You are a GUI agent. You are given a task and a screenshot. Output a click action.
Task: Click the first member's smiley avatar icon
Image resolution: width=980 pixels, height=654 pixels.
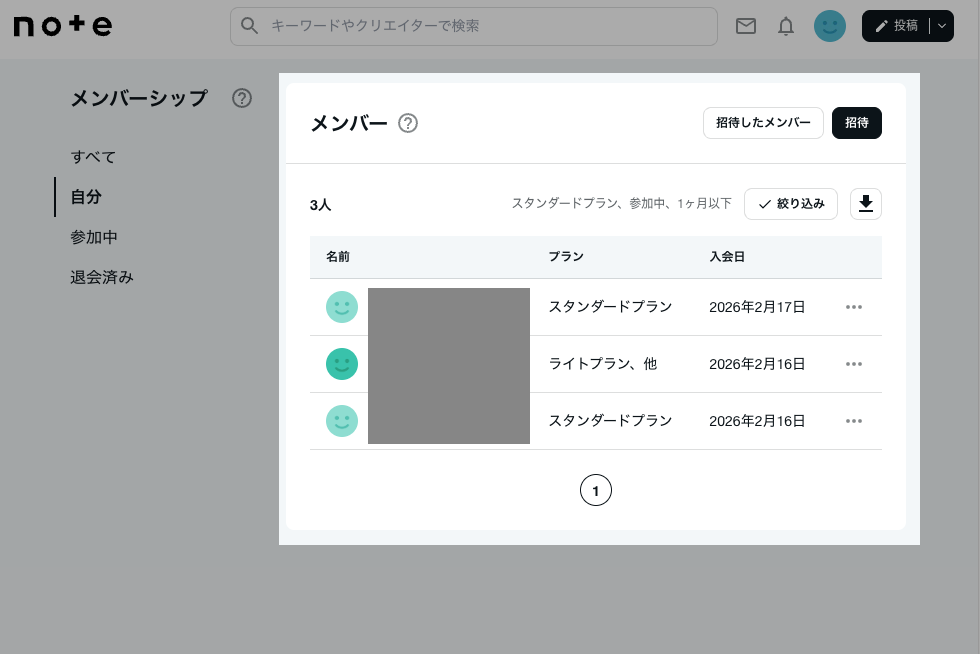tap(342, 307)
